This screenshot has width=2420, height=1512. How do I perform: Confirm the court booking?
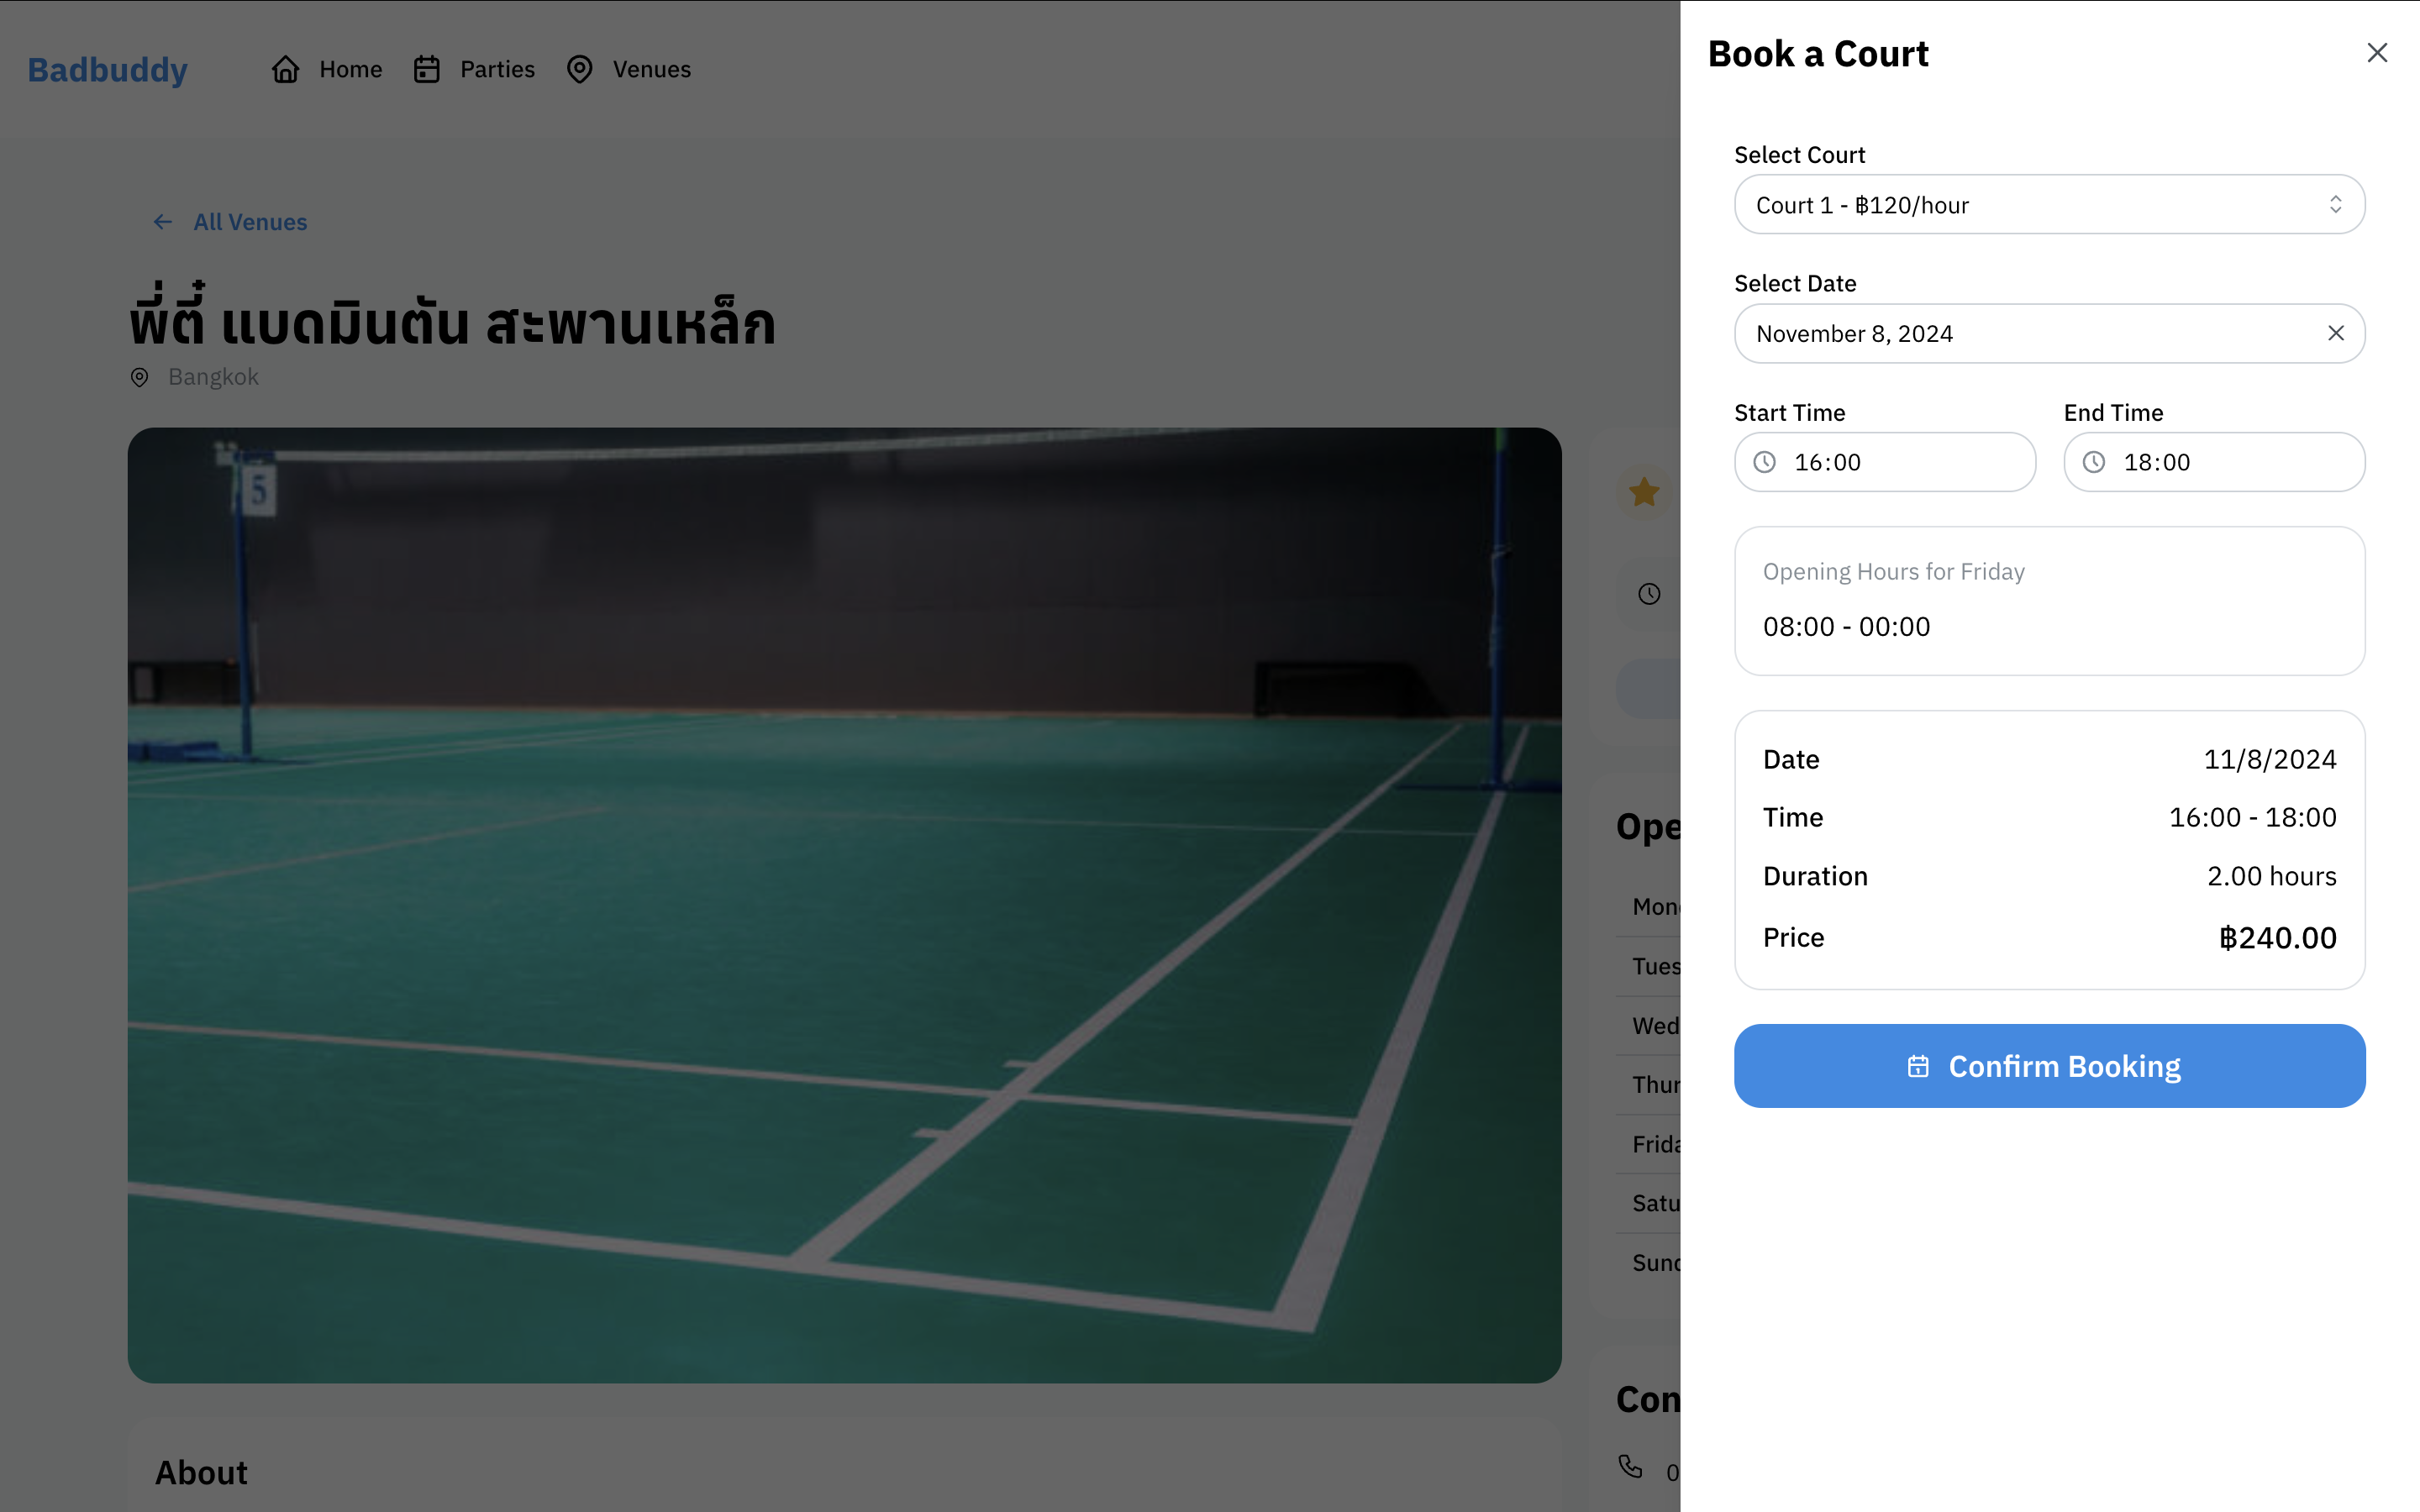pyautogui.click(x=2049, y=1066)
